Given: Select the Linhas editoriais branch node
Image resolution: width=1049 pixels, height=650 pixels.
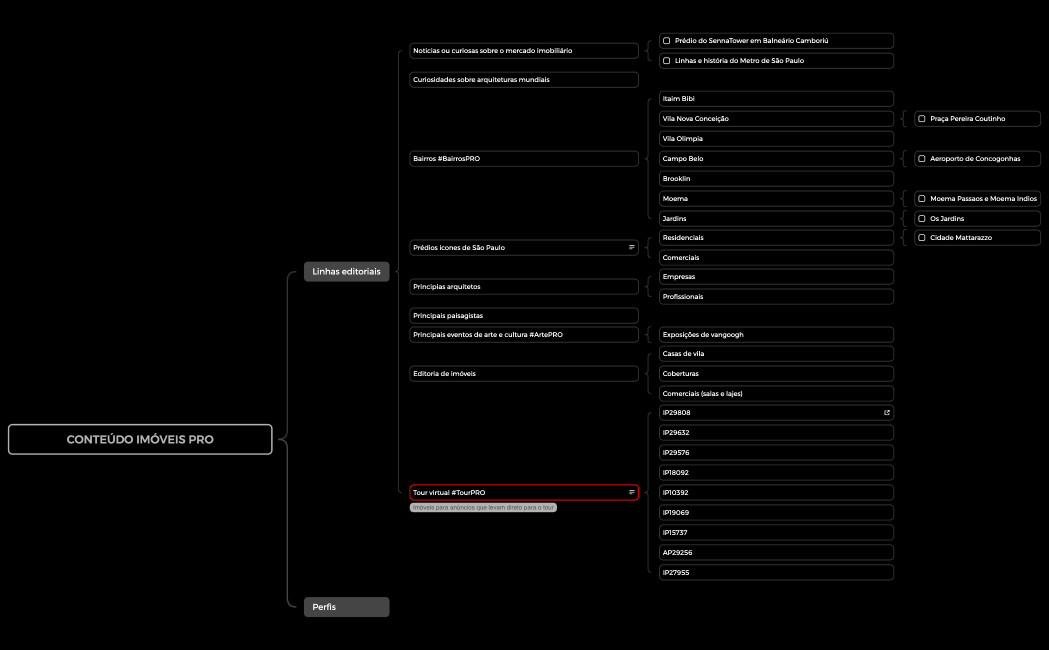Looking at the screenshot, I should pos(346,272).
